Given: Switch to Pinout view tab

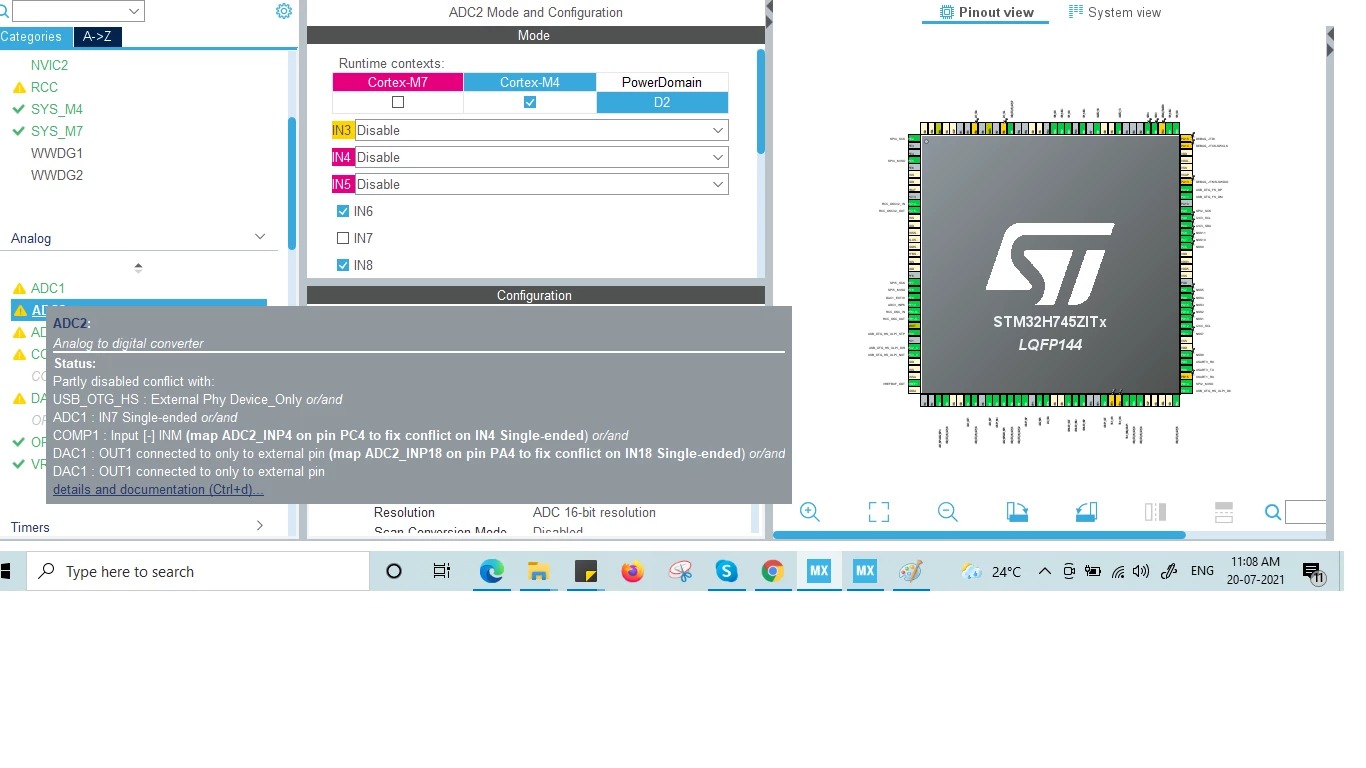Looking at the screenshot, I should point(986,12).
